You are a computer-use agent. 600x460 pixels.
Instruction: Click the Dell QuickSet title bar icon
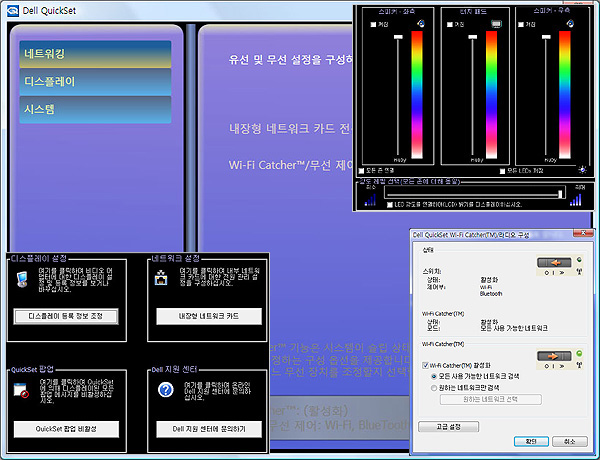coord(13,10)
